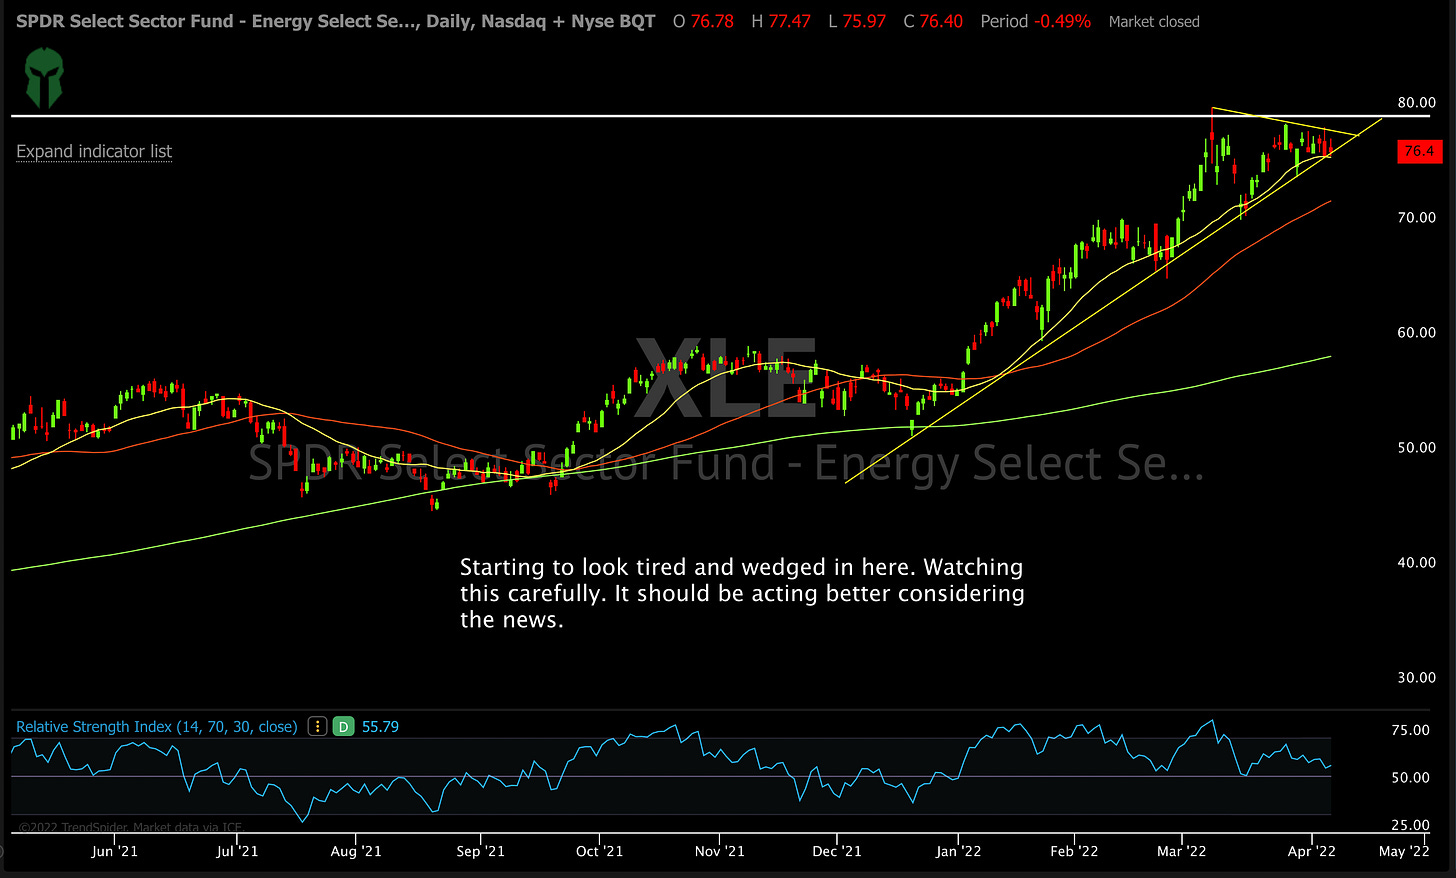Click the green TrendSpider helmet logo
This screenshot has height=878, width=1456.
44,79
